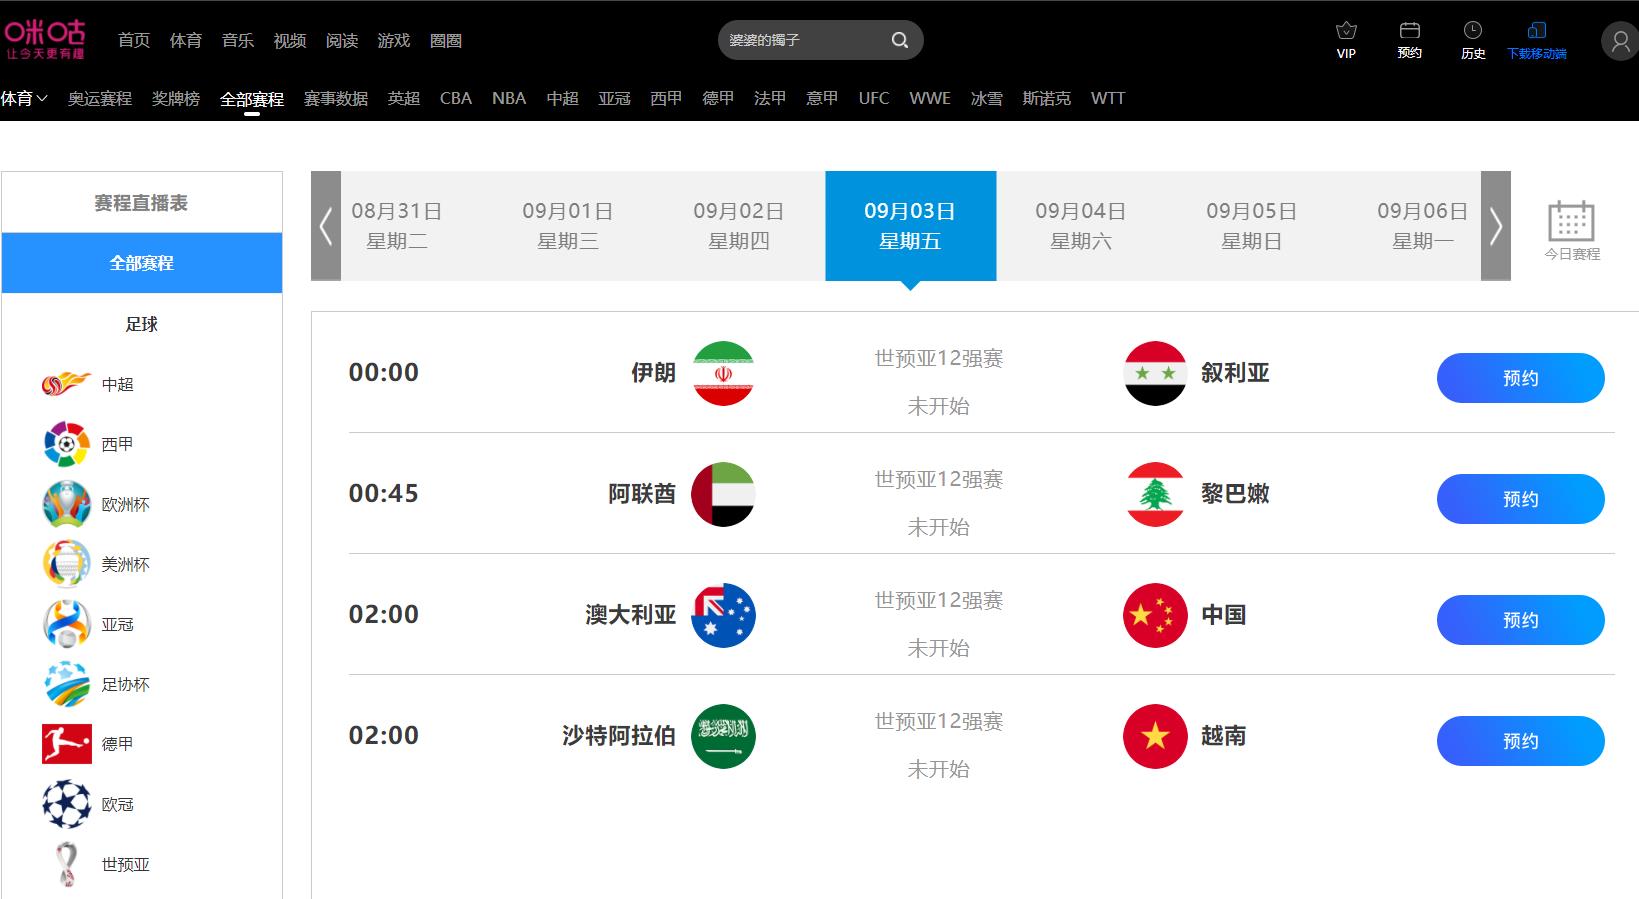Select the 德甲 Bundesliga league icon in sidebar
Viewport: 1639px width, 899px height.
(67, 744)
